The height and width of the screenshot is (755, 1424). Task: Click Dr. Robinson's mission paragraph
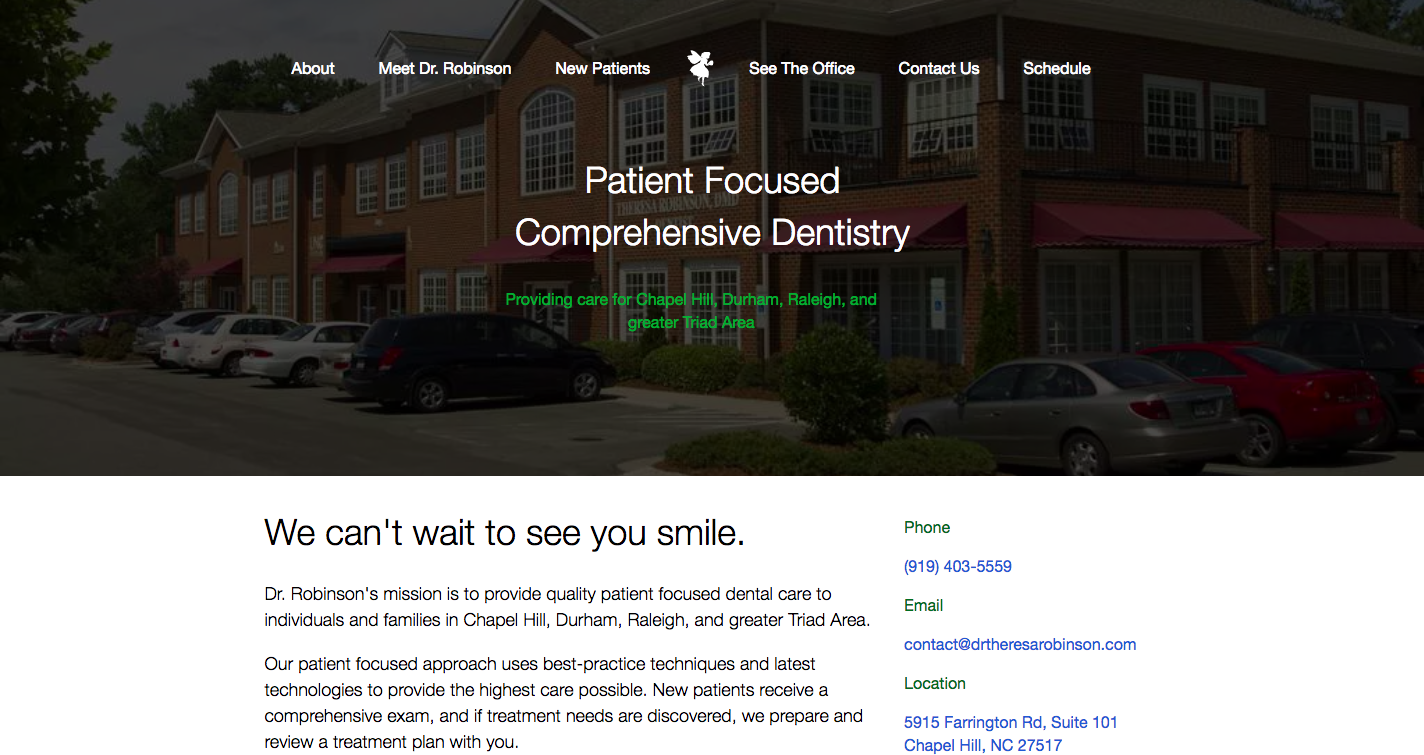[567, 607]
